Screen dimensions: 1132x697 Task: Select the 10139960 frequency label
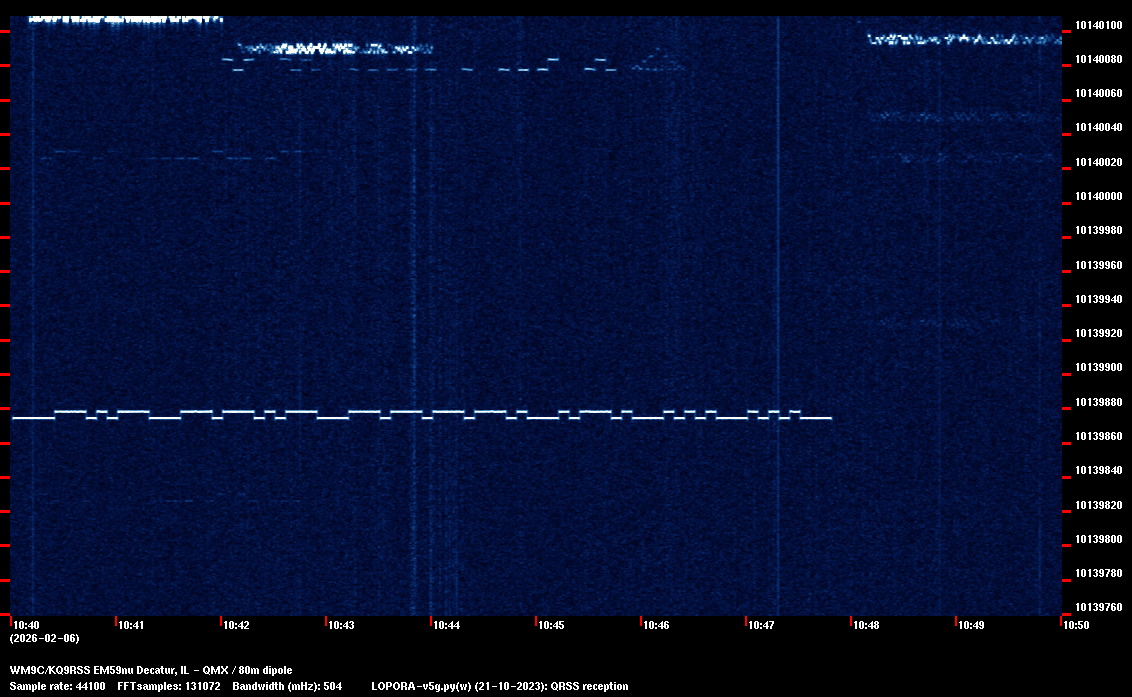point(1099,265)
